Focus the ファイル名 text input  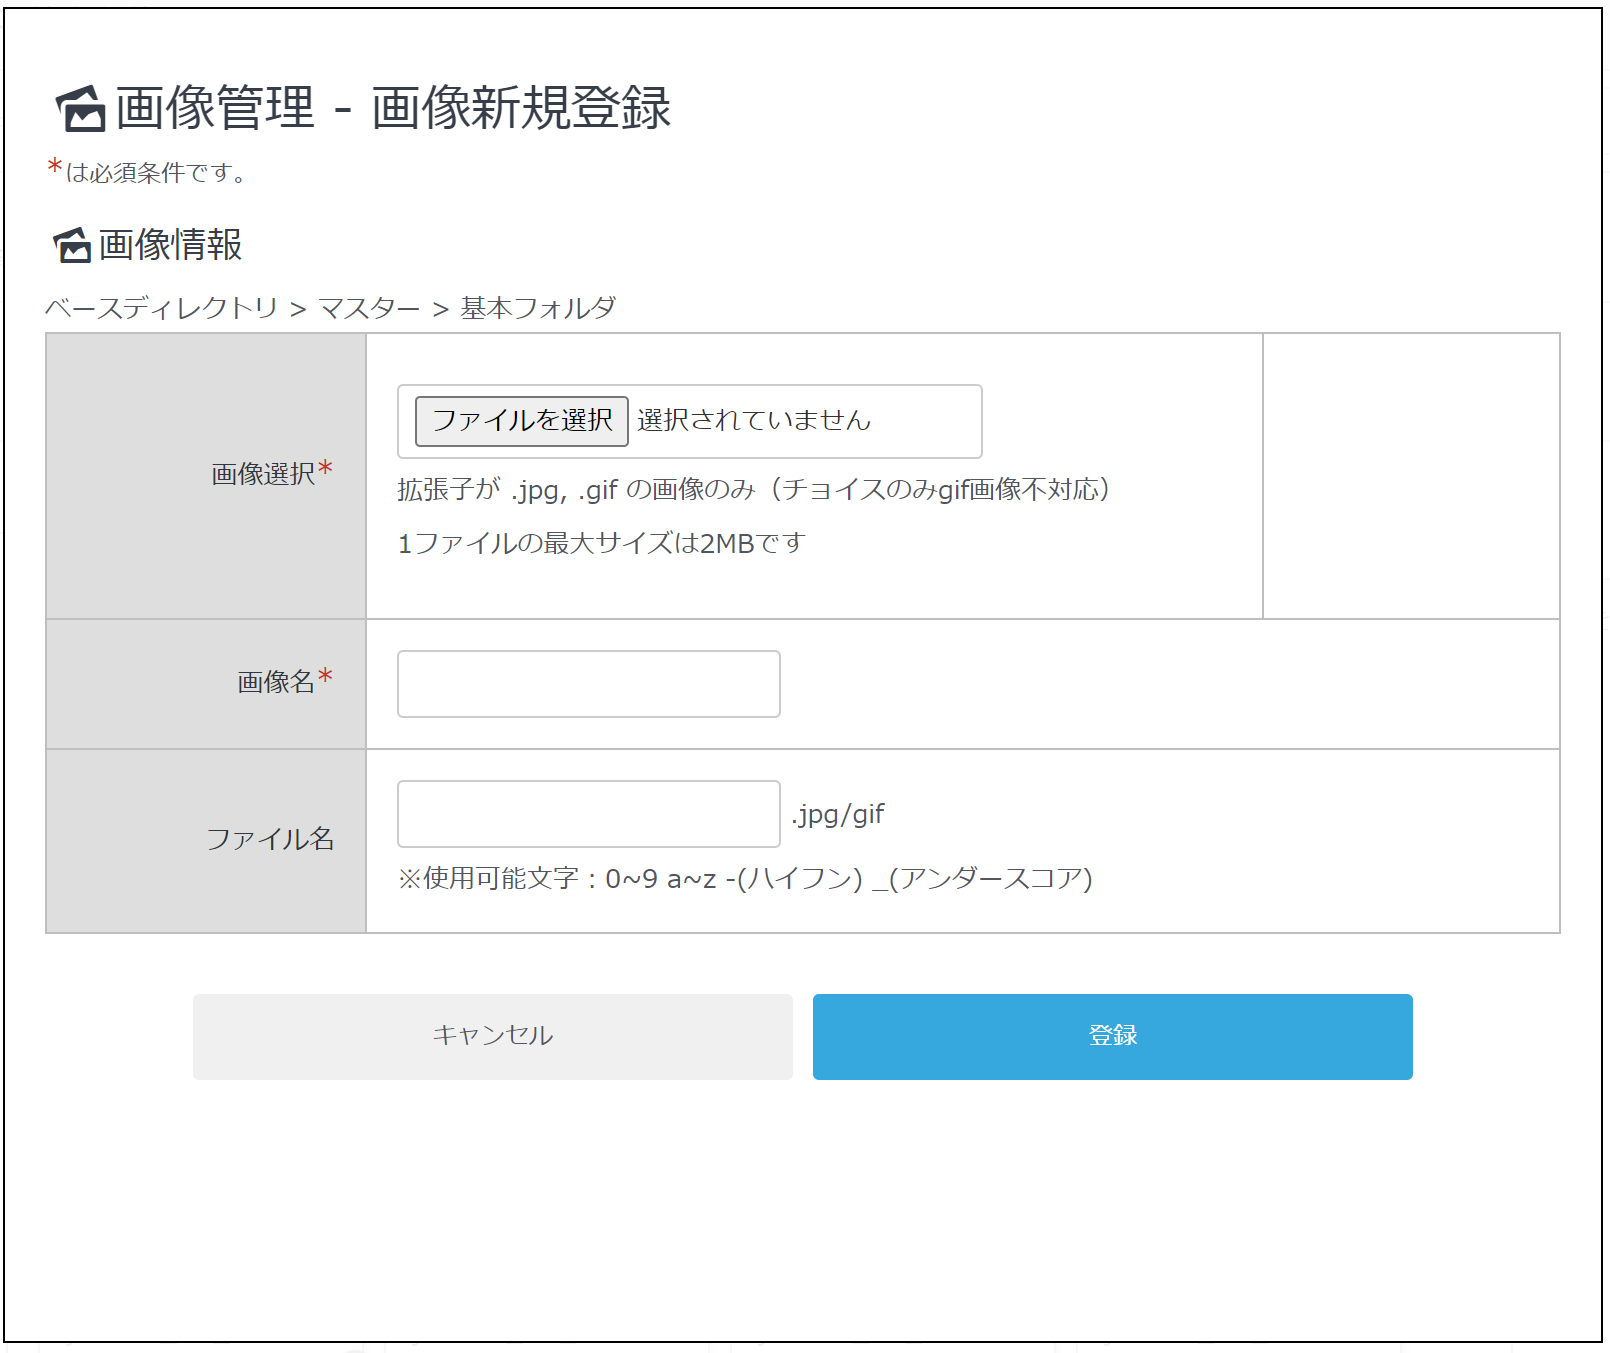tap(588, 814)
